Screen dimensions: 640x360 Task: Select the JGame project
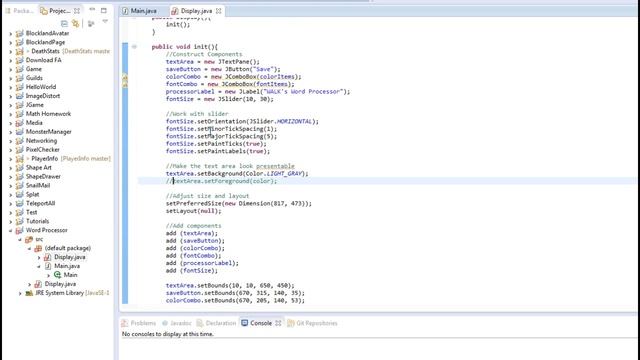pyautogui.click(x=35, y=105)
